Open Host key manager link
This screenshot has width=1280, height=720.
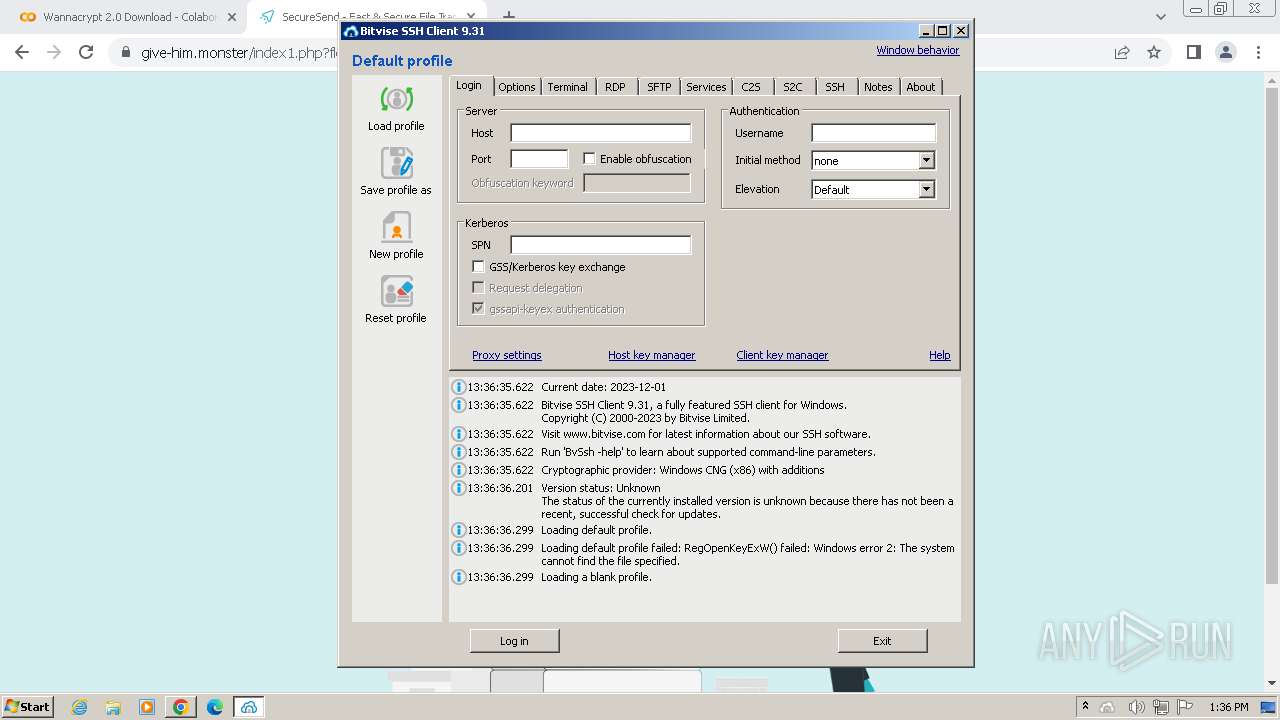pos(651,355)
